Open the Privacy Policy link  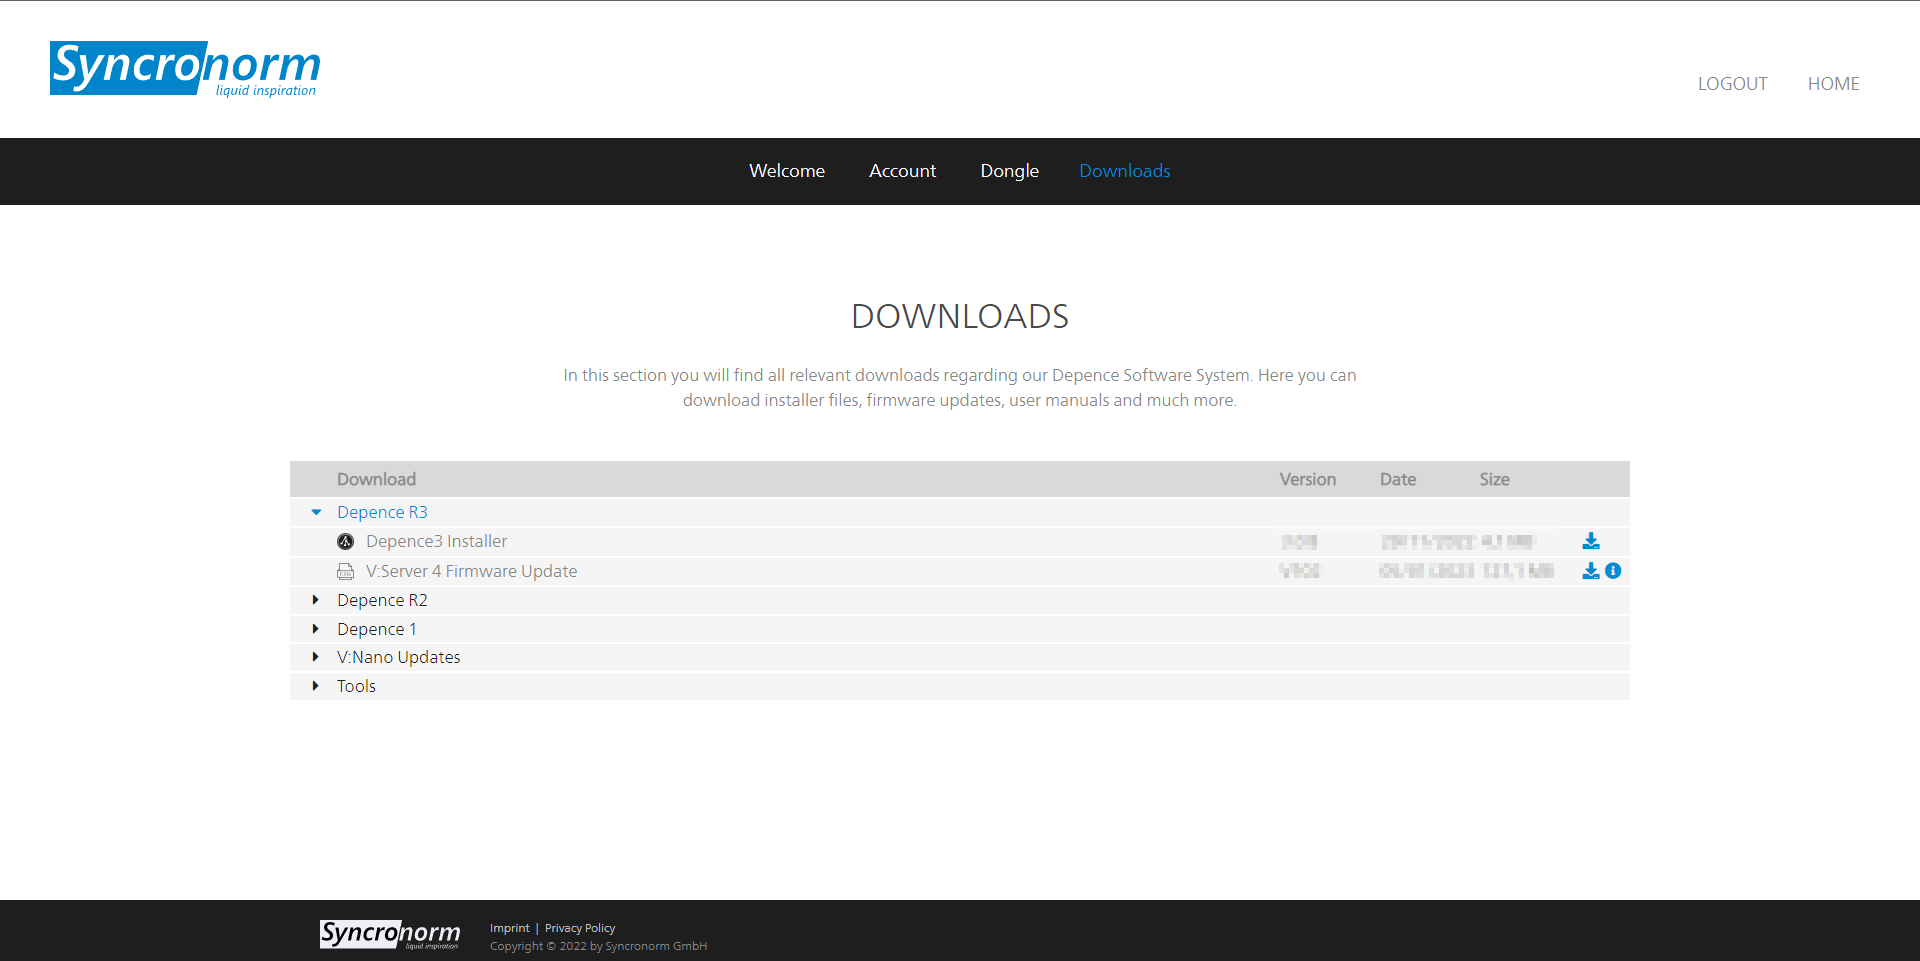(x=580, y=928)
